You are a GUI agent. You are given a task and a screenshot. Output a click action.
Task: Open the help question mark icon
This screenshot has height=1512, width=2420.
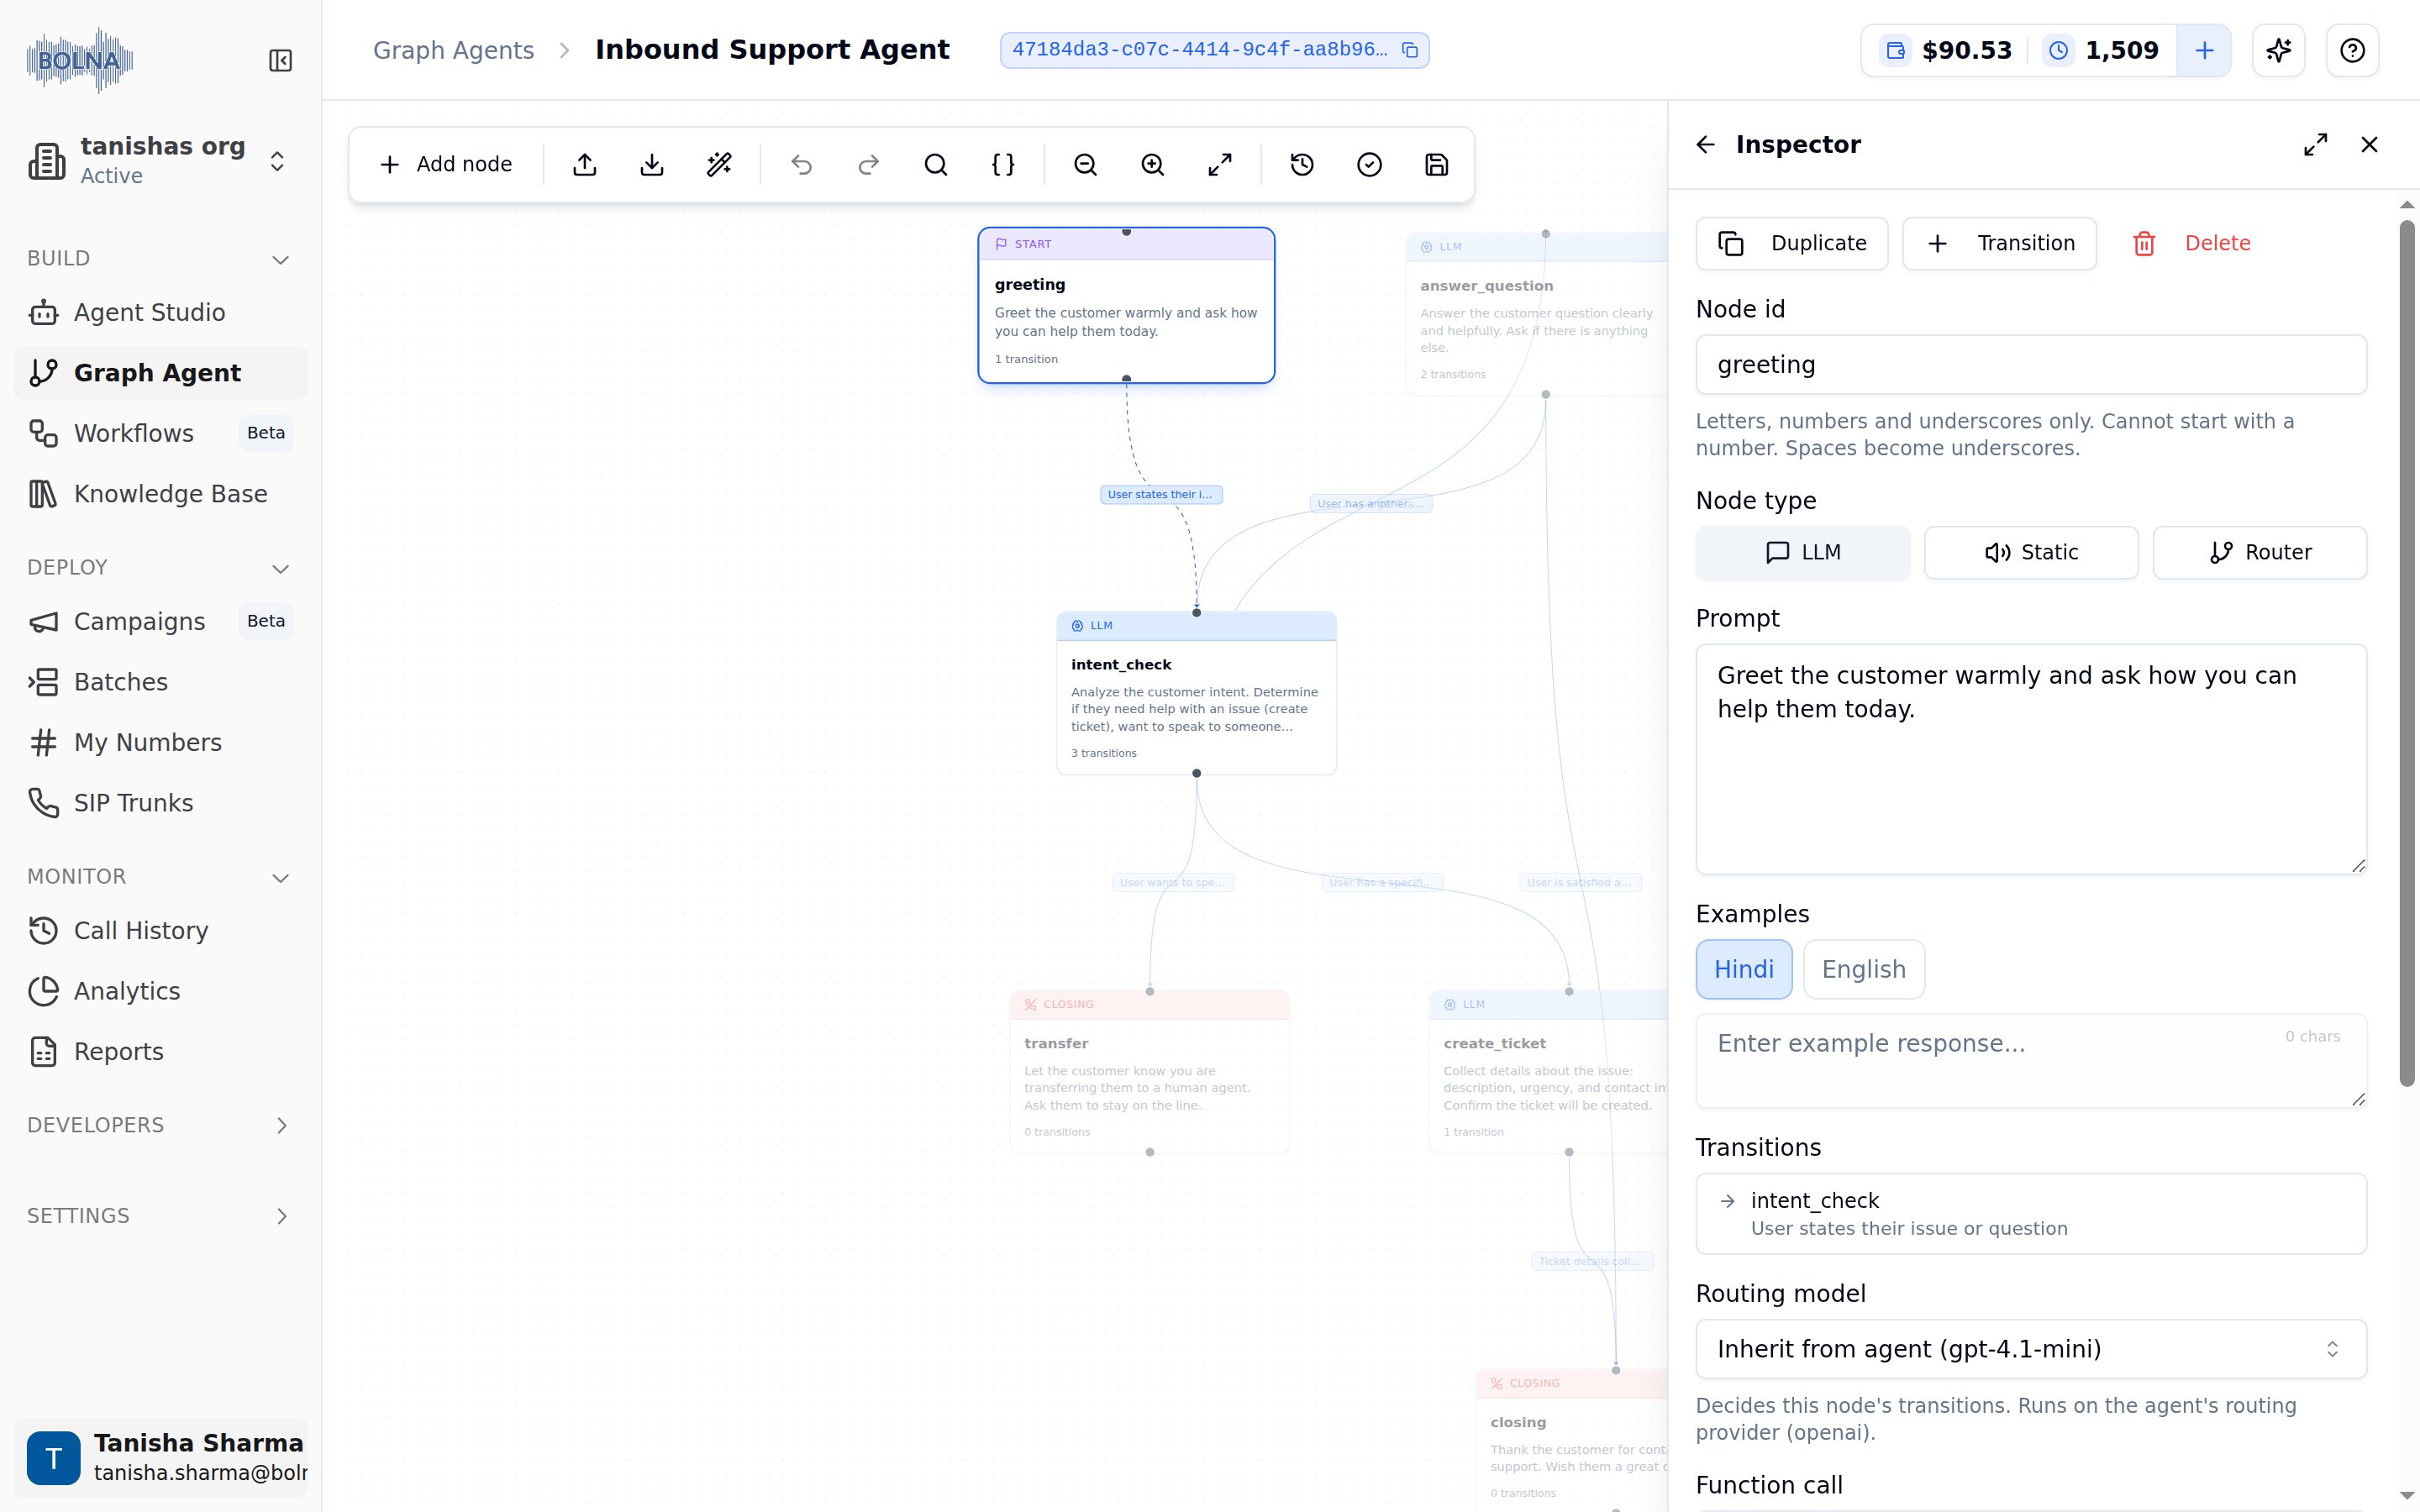tap(2352, 50)
